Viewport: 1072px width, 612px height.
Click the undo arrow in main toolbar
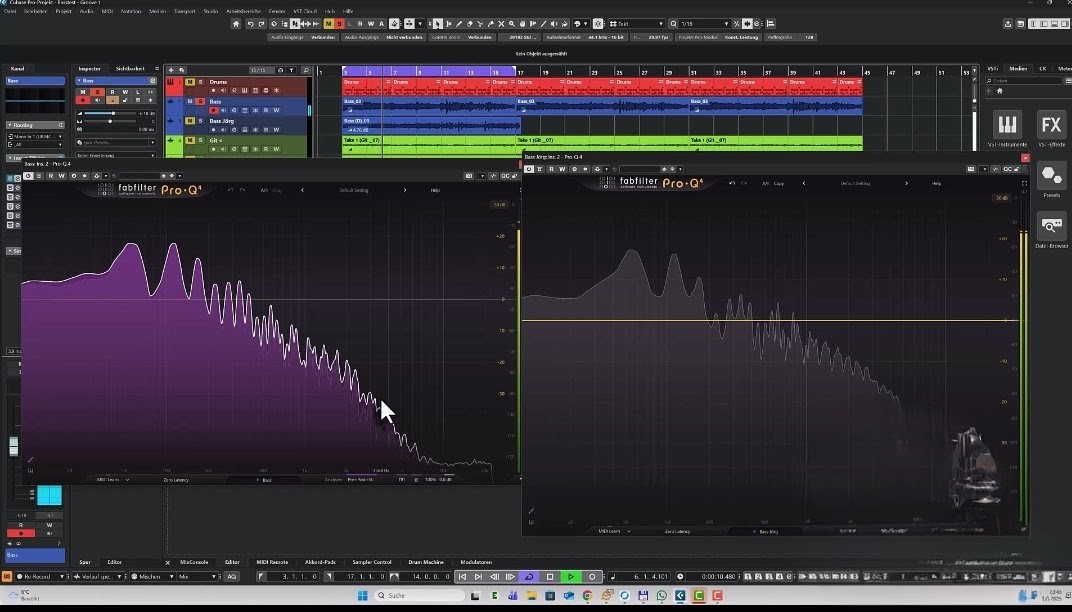(x=249, y=23)
